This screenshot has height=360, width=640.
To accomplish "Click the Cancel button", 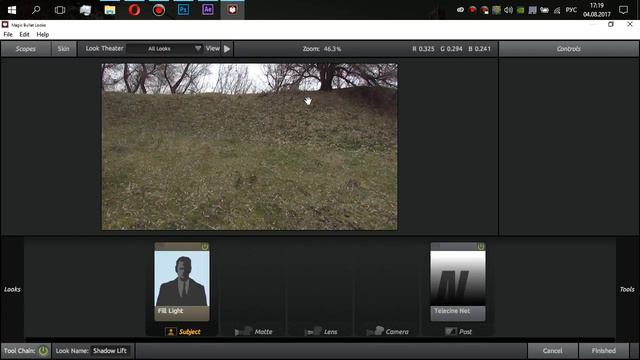I will tap(553, 351).
